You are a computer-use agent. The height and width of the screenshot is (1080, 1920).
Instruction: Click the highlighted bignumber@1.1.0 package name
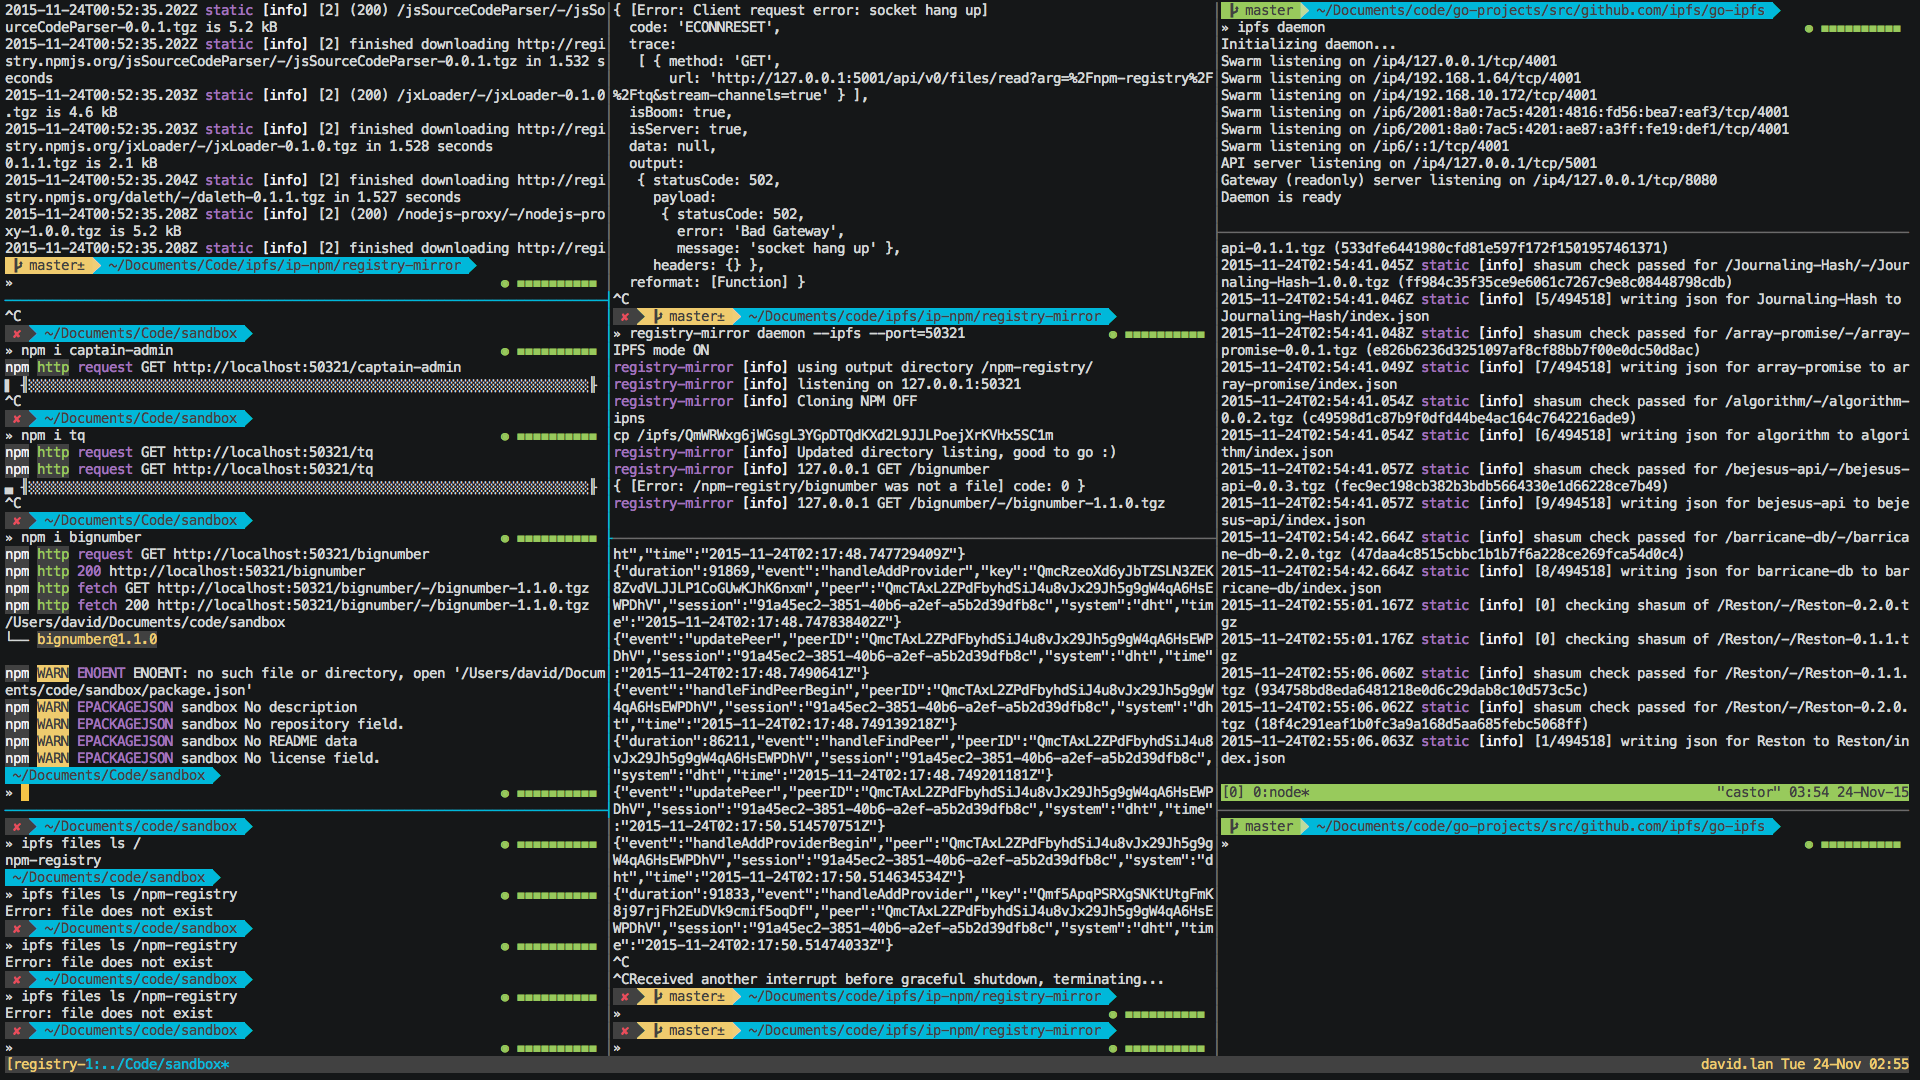(x=97, y=640)
